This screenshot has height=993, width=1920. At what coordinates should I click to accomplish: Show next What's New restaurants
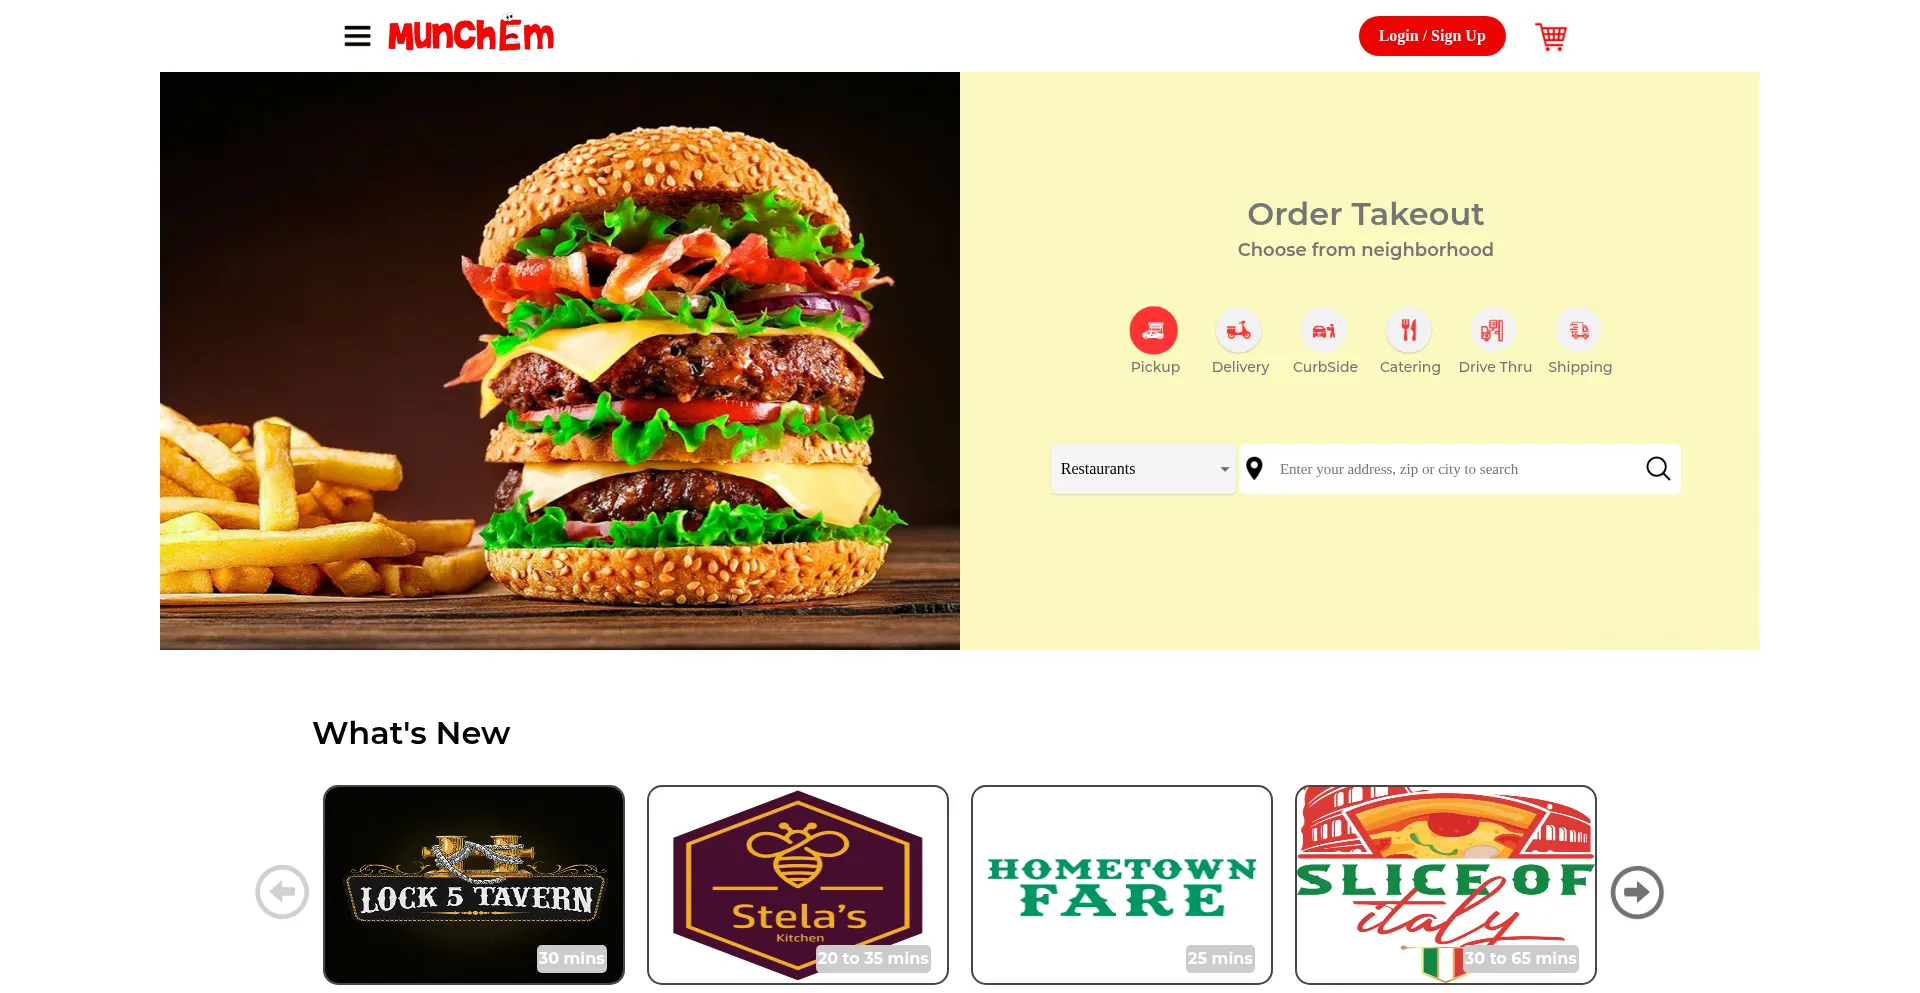click(1637, 892)
